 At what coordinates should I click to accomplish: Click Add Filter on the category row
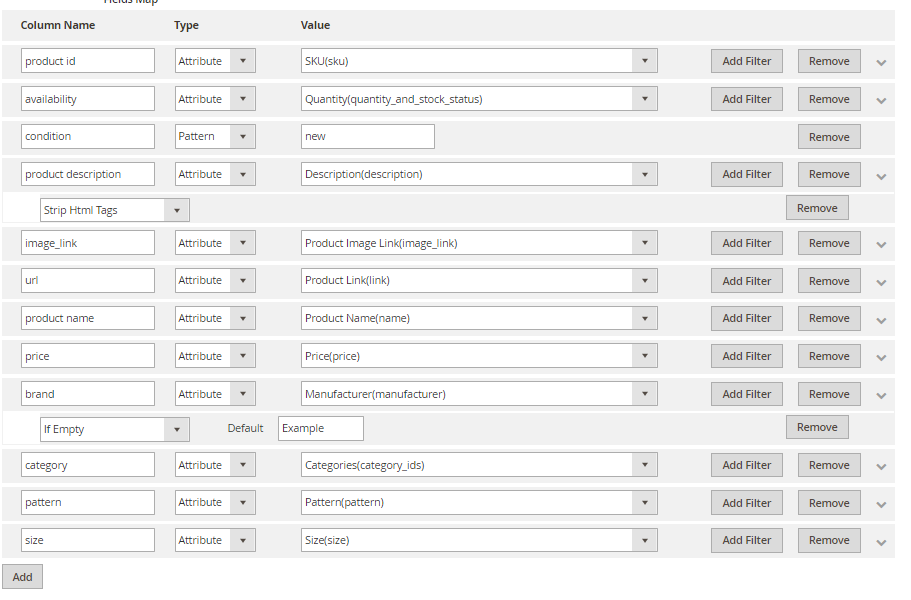pyautogui.click(x=747, y=465)
